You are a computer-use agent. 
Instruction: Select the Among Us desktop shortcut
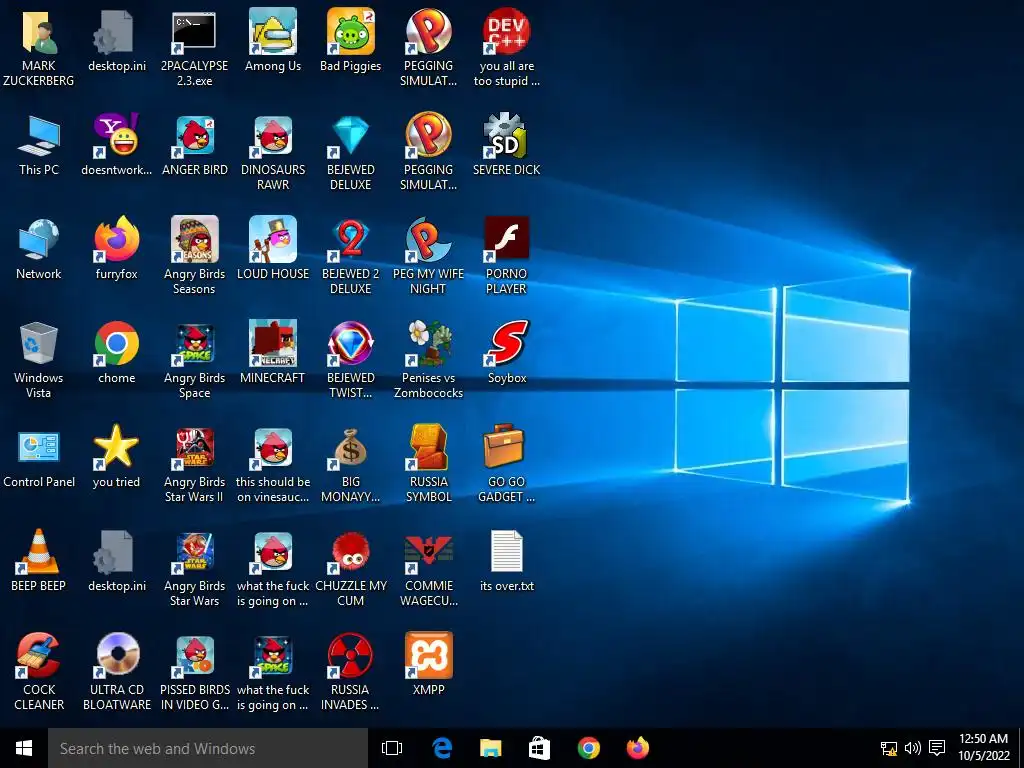272,31
